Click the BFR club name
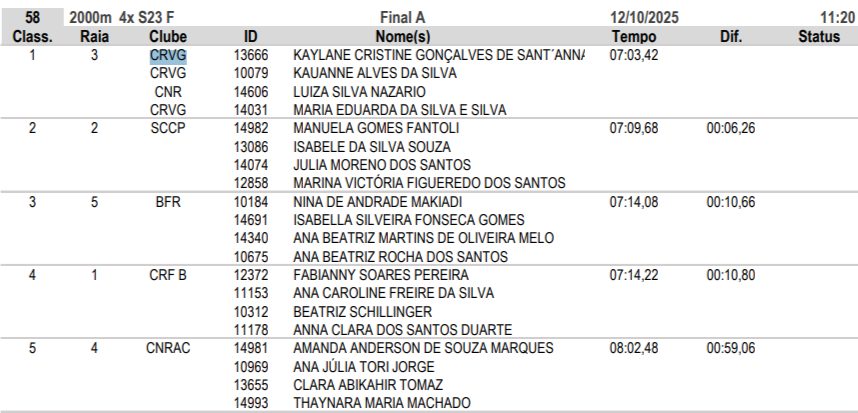This screenshot has width=858, height=413. point(168,202)
